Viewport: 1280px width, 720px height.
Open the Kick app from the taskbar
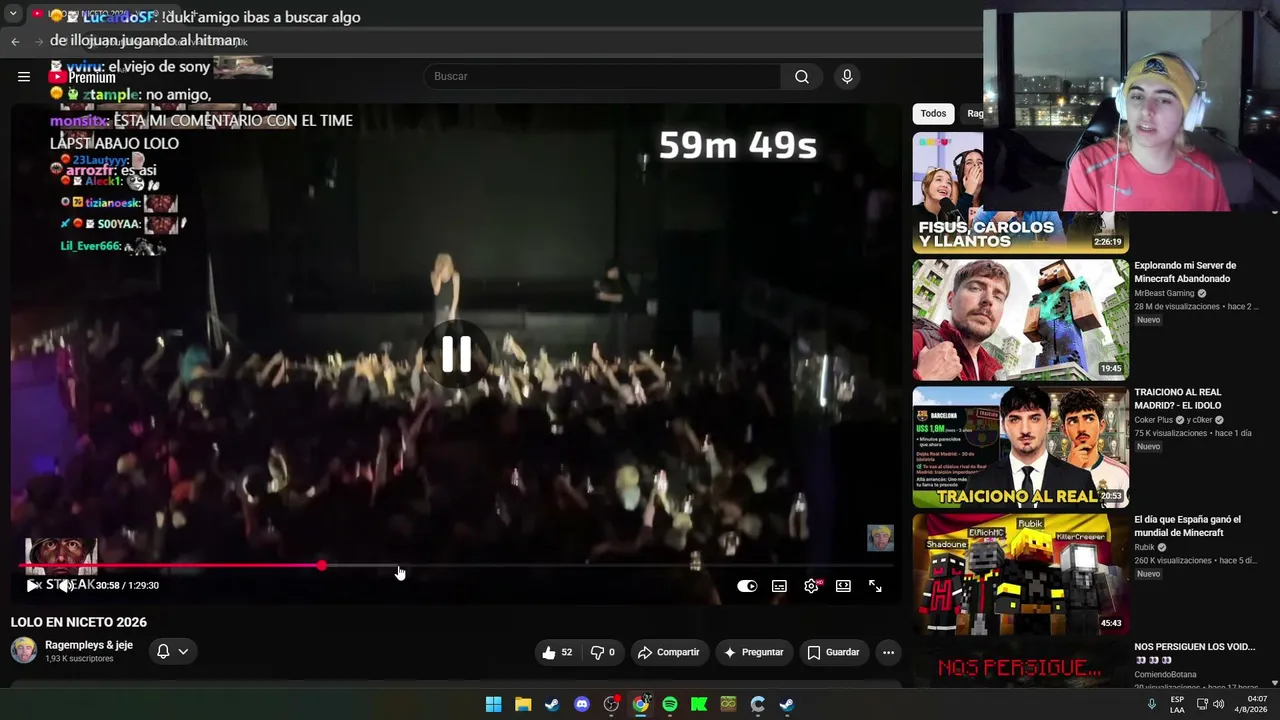tap(699, 704)
